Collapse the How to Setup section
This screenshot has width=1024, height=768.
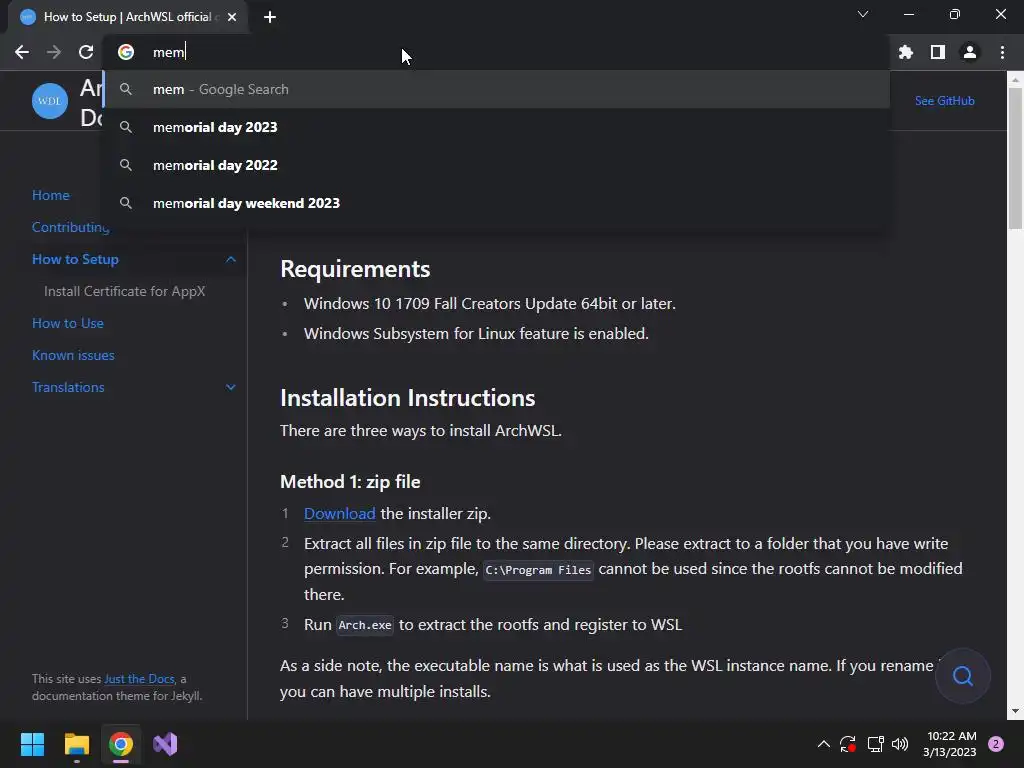click(231, 259)
